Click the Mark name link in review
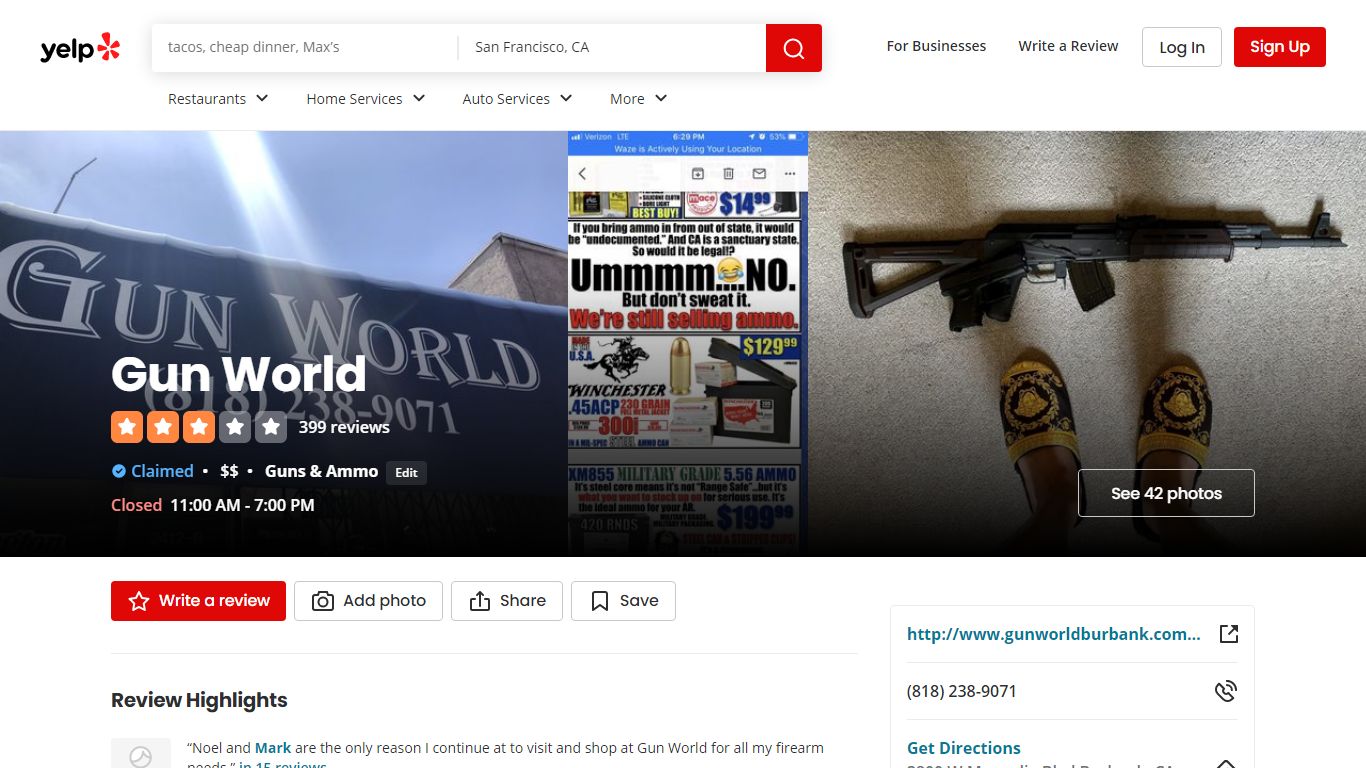 pyautogui.click(x=273, y=748)
